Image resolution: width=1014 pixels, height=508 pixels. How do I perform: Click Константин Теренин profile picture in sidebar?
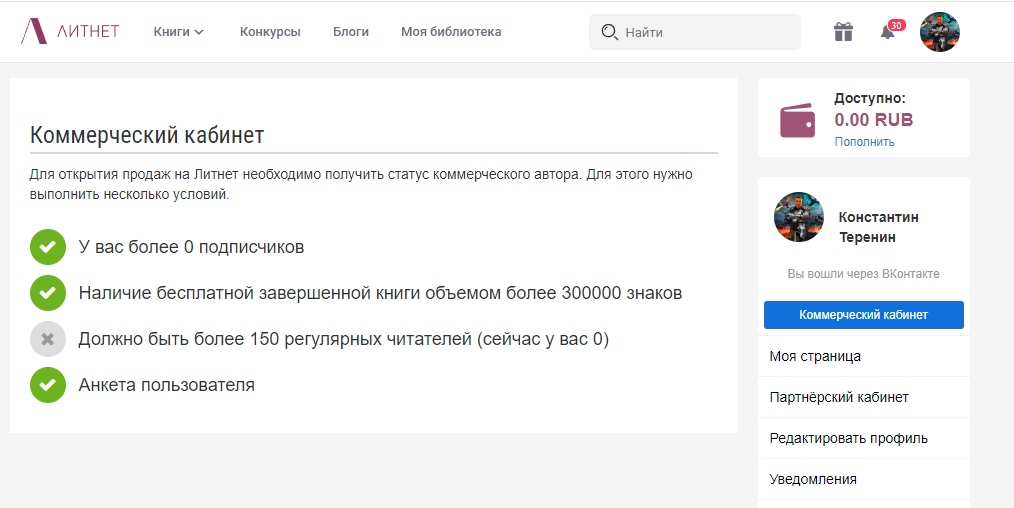[799, 217]
